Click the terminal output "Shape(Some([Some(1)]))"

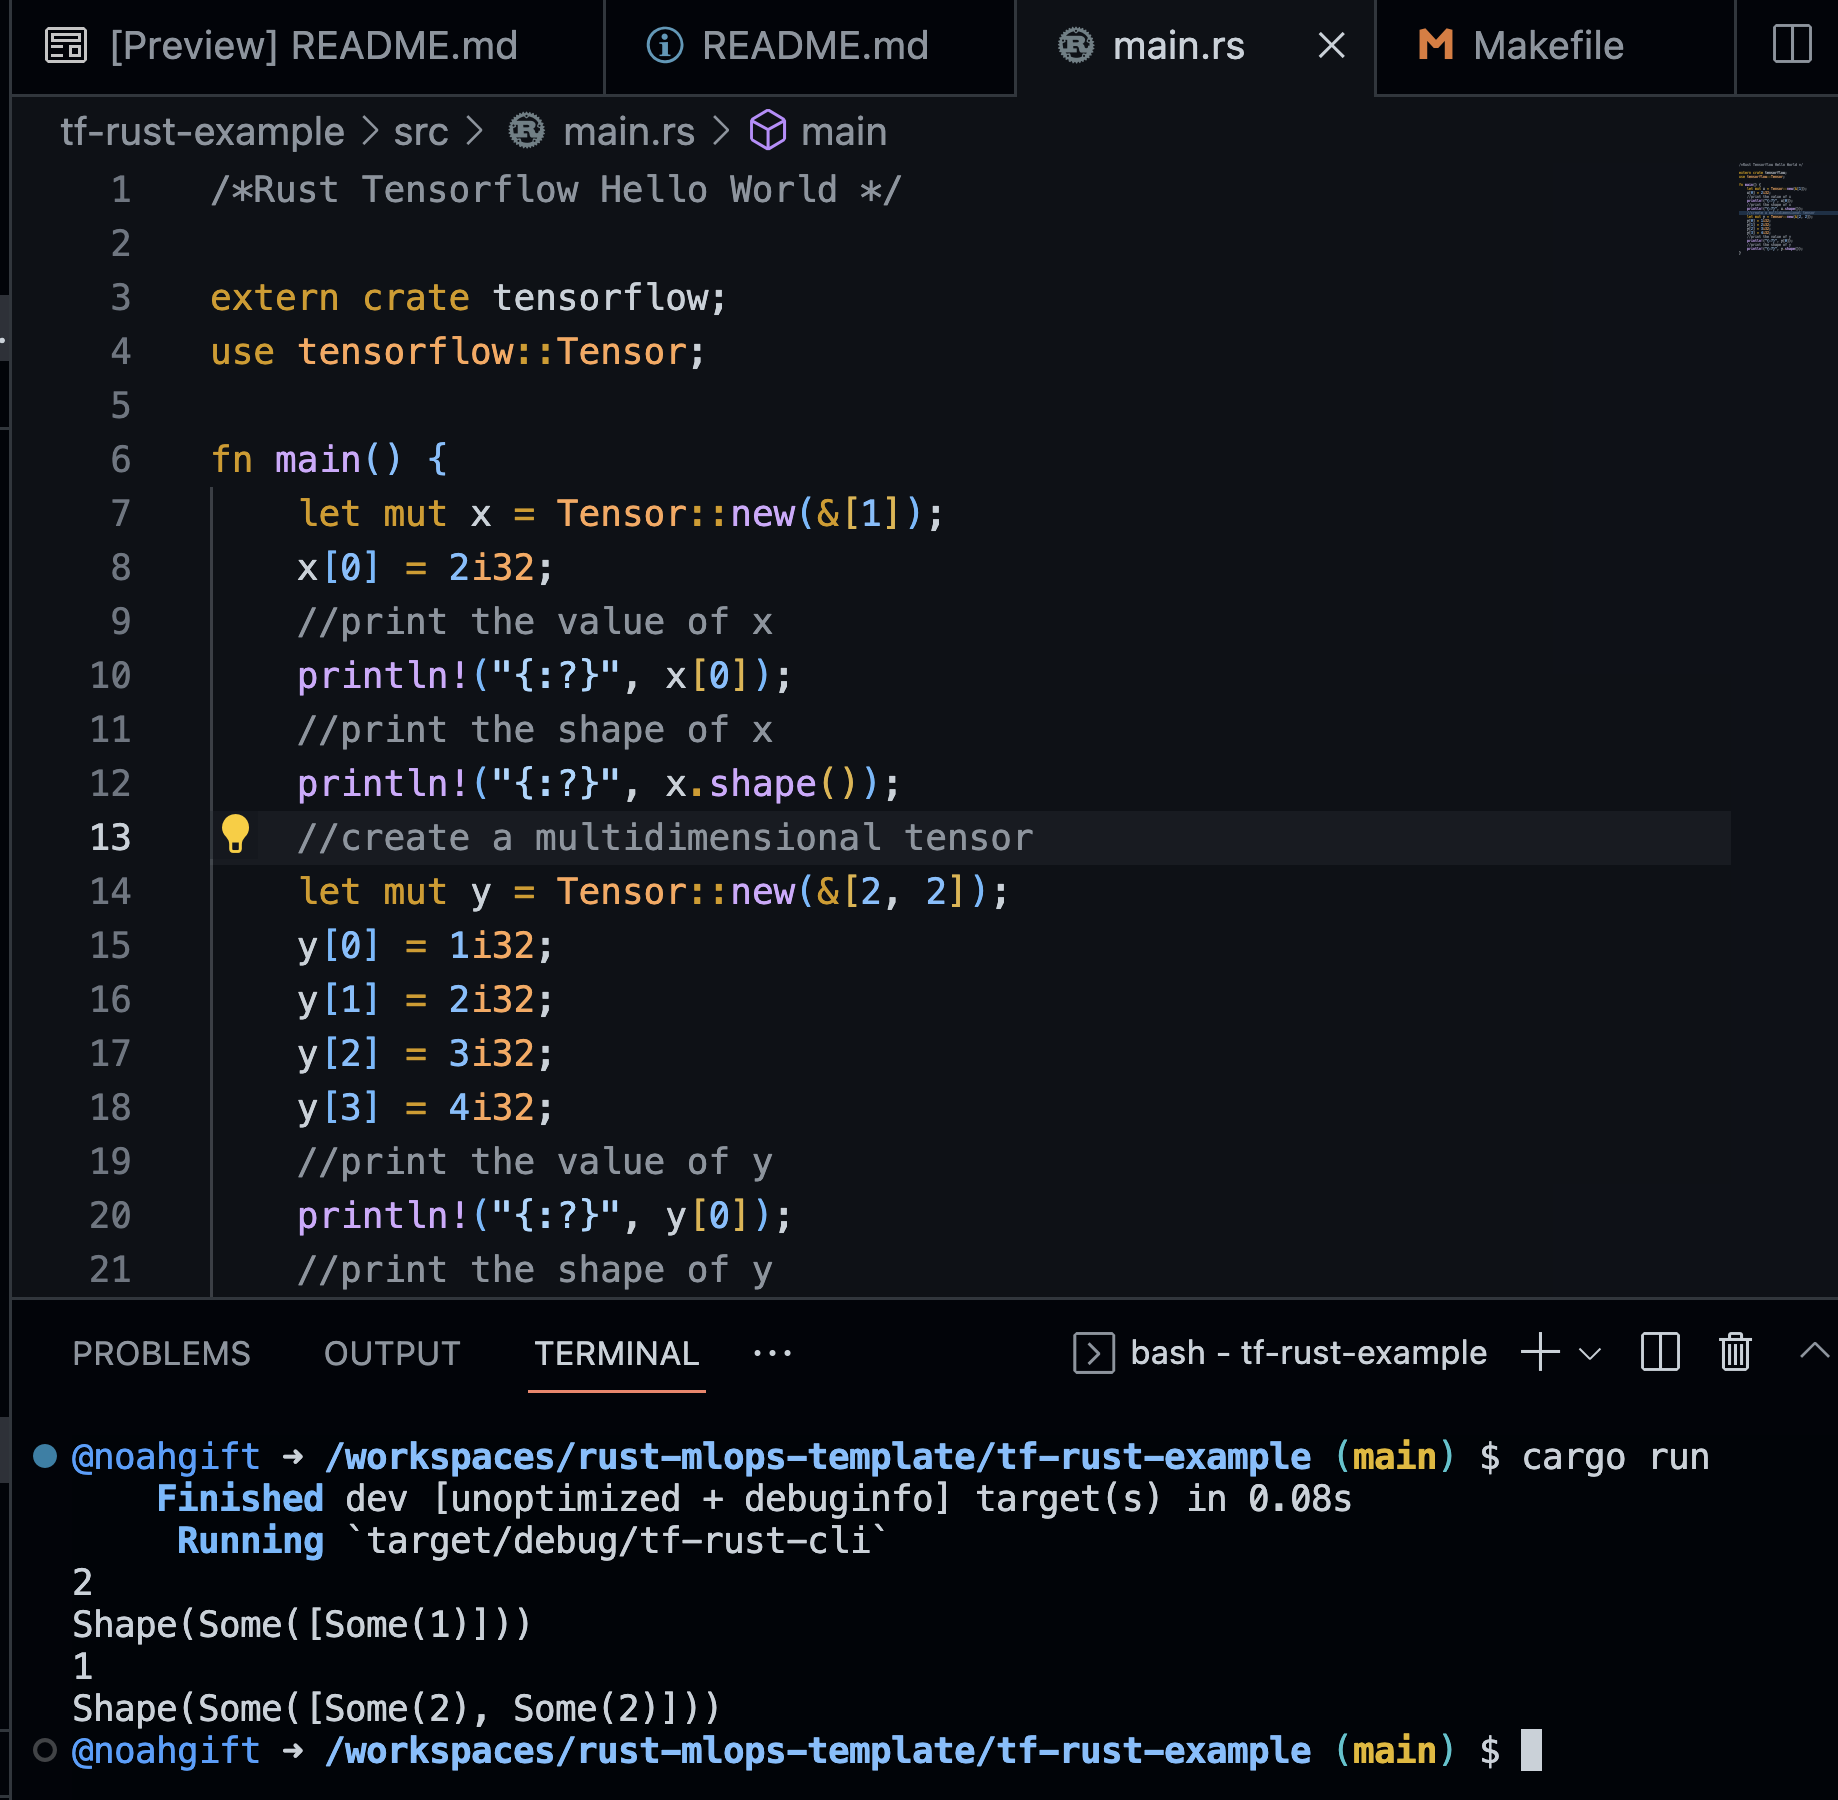[301, 1625]
